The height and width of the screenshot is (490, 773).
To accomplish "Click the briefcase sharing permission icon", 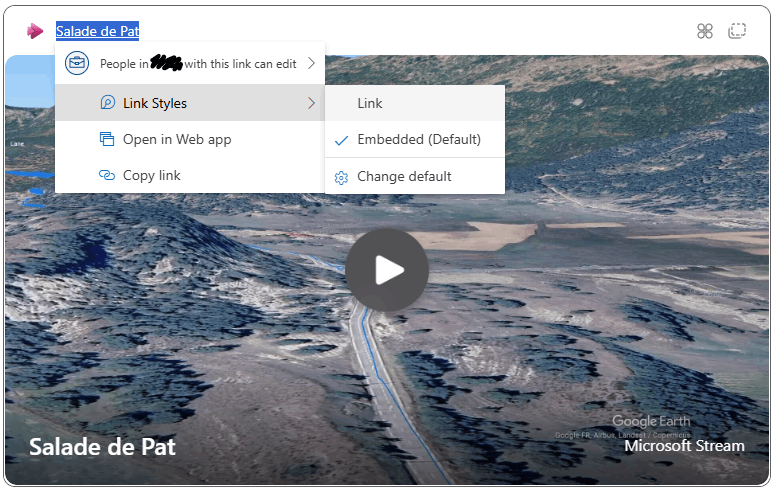I will point(77,63).
